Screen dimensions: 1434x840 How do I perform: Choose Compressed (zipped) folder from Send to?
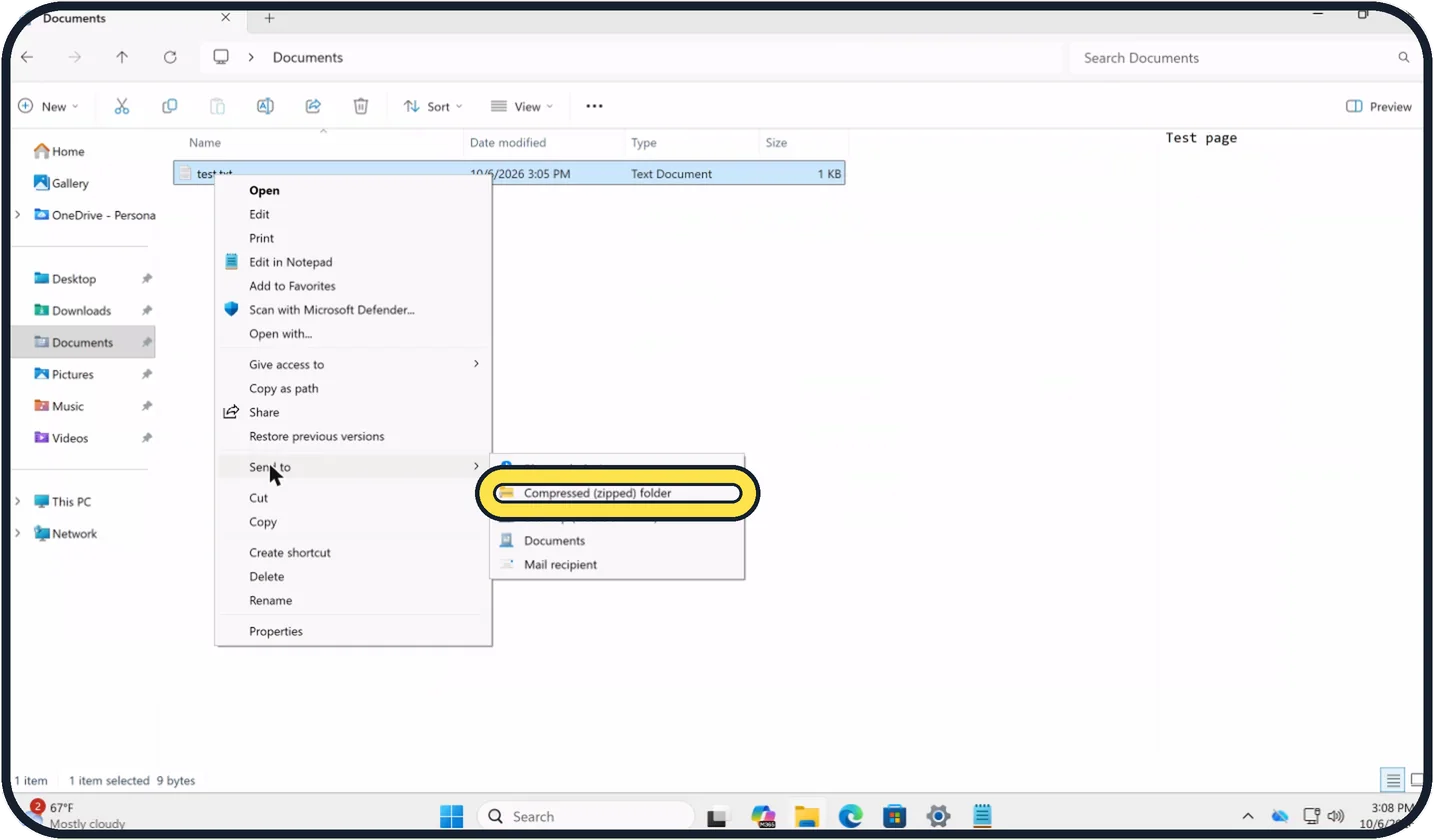click(x=619, y=493)
